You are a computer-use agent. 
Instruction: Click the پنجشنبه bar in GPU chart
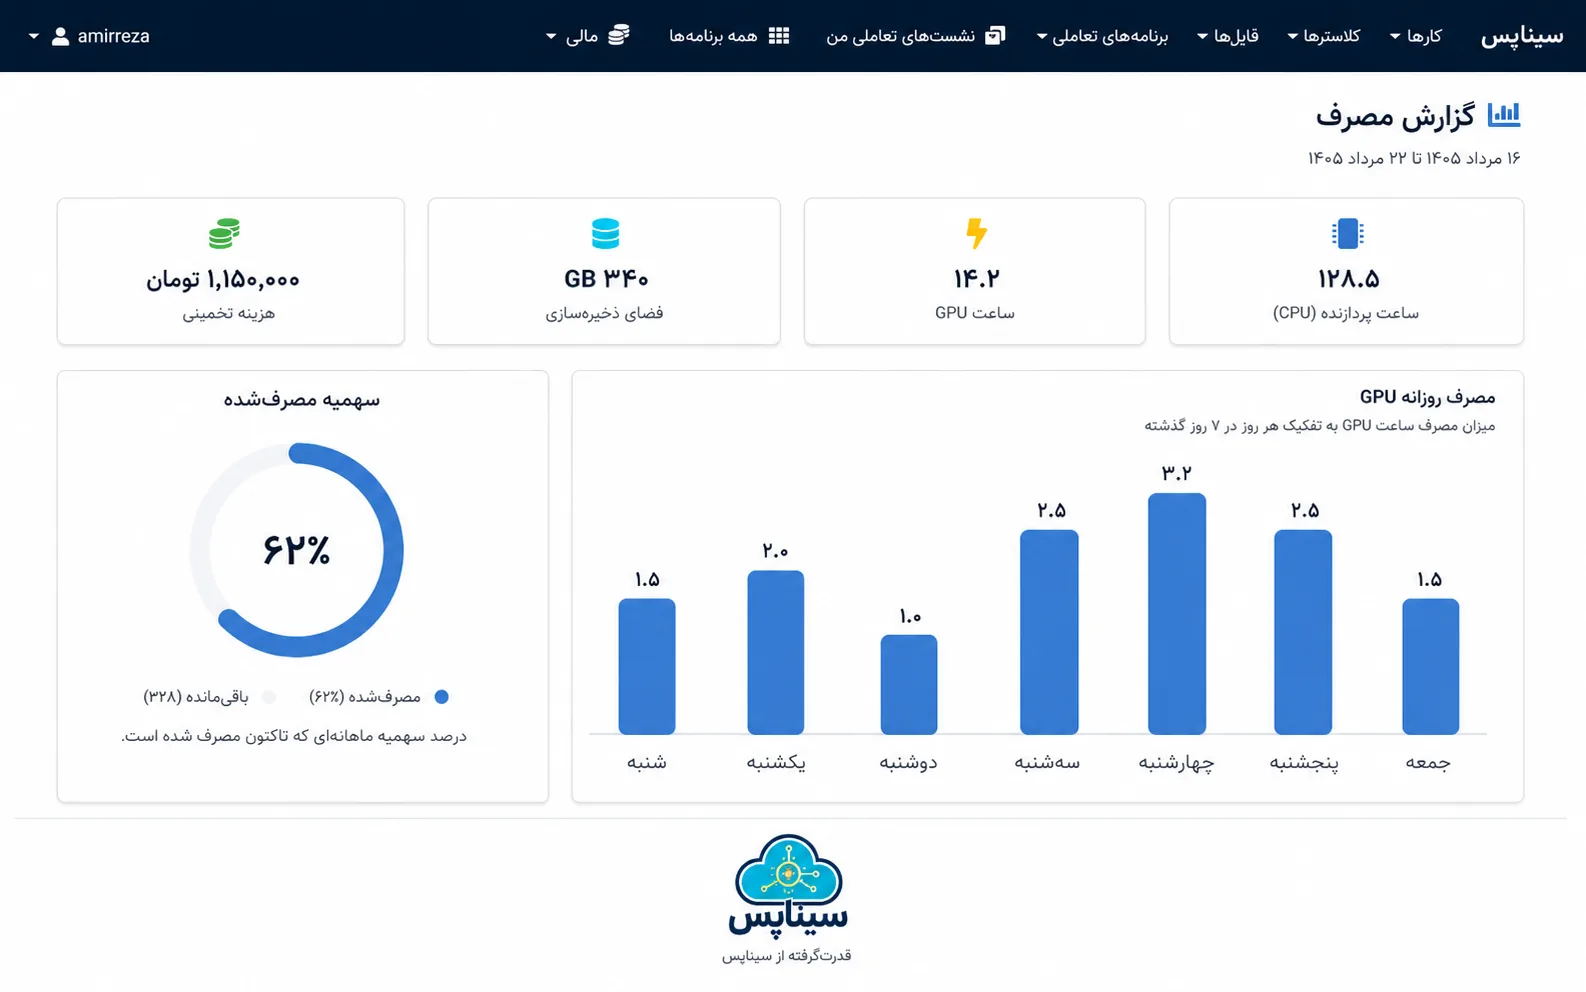tap(1303, 632)
